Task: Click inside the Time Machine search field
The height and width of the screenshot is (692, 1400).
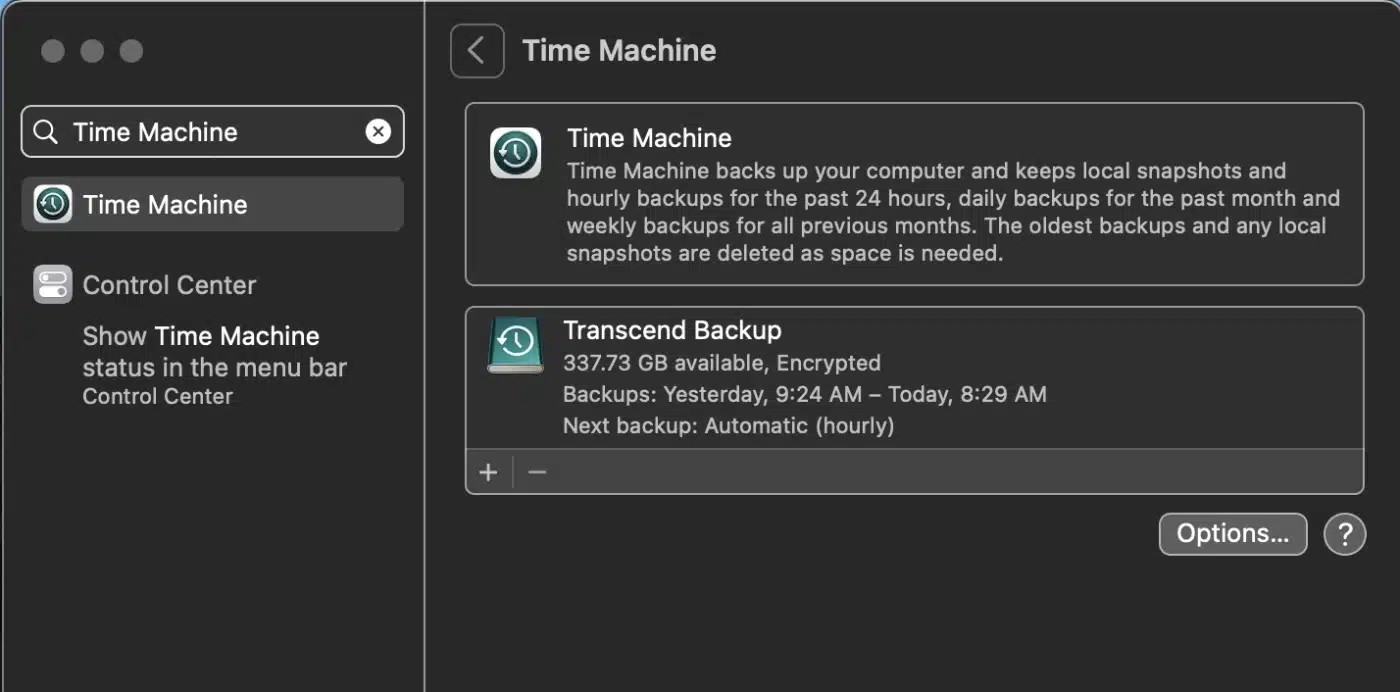Action: [210, 132]
